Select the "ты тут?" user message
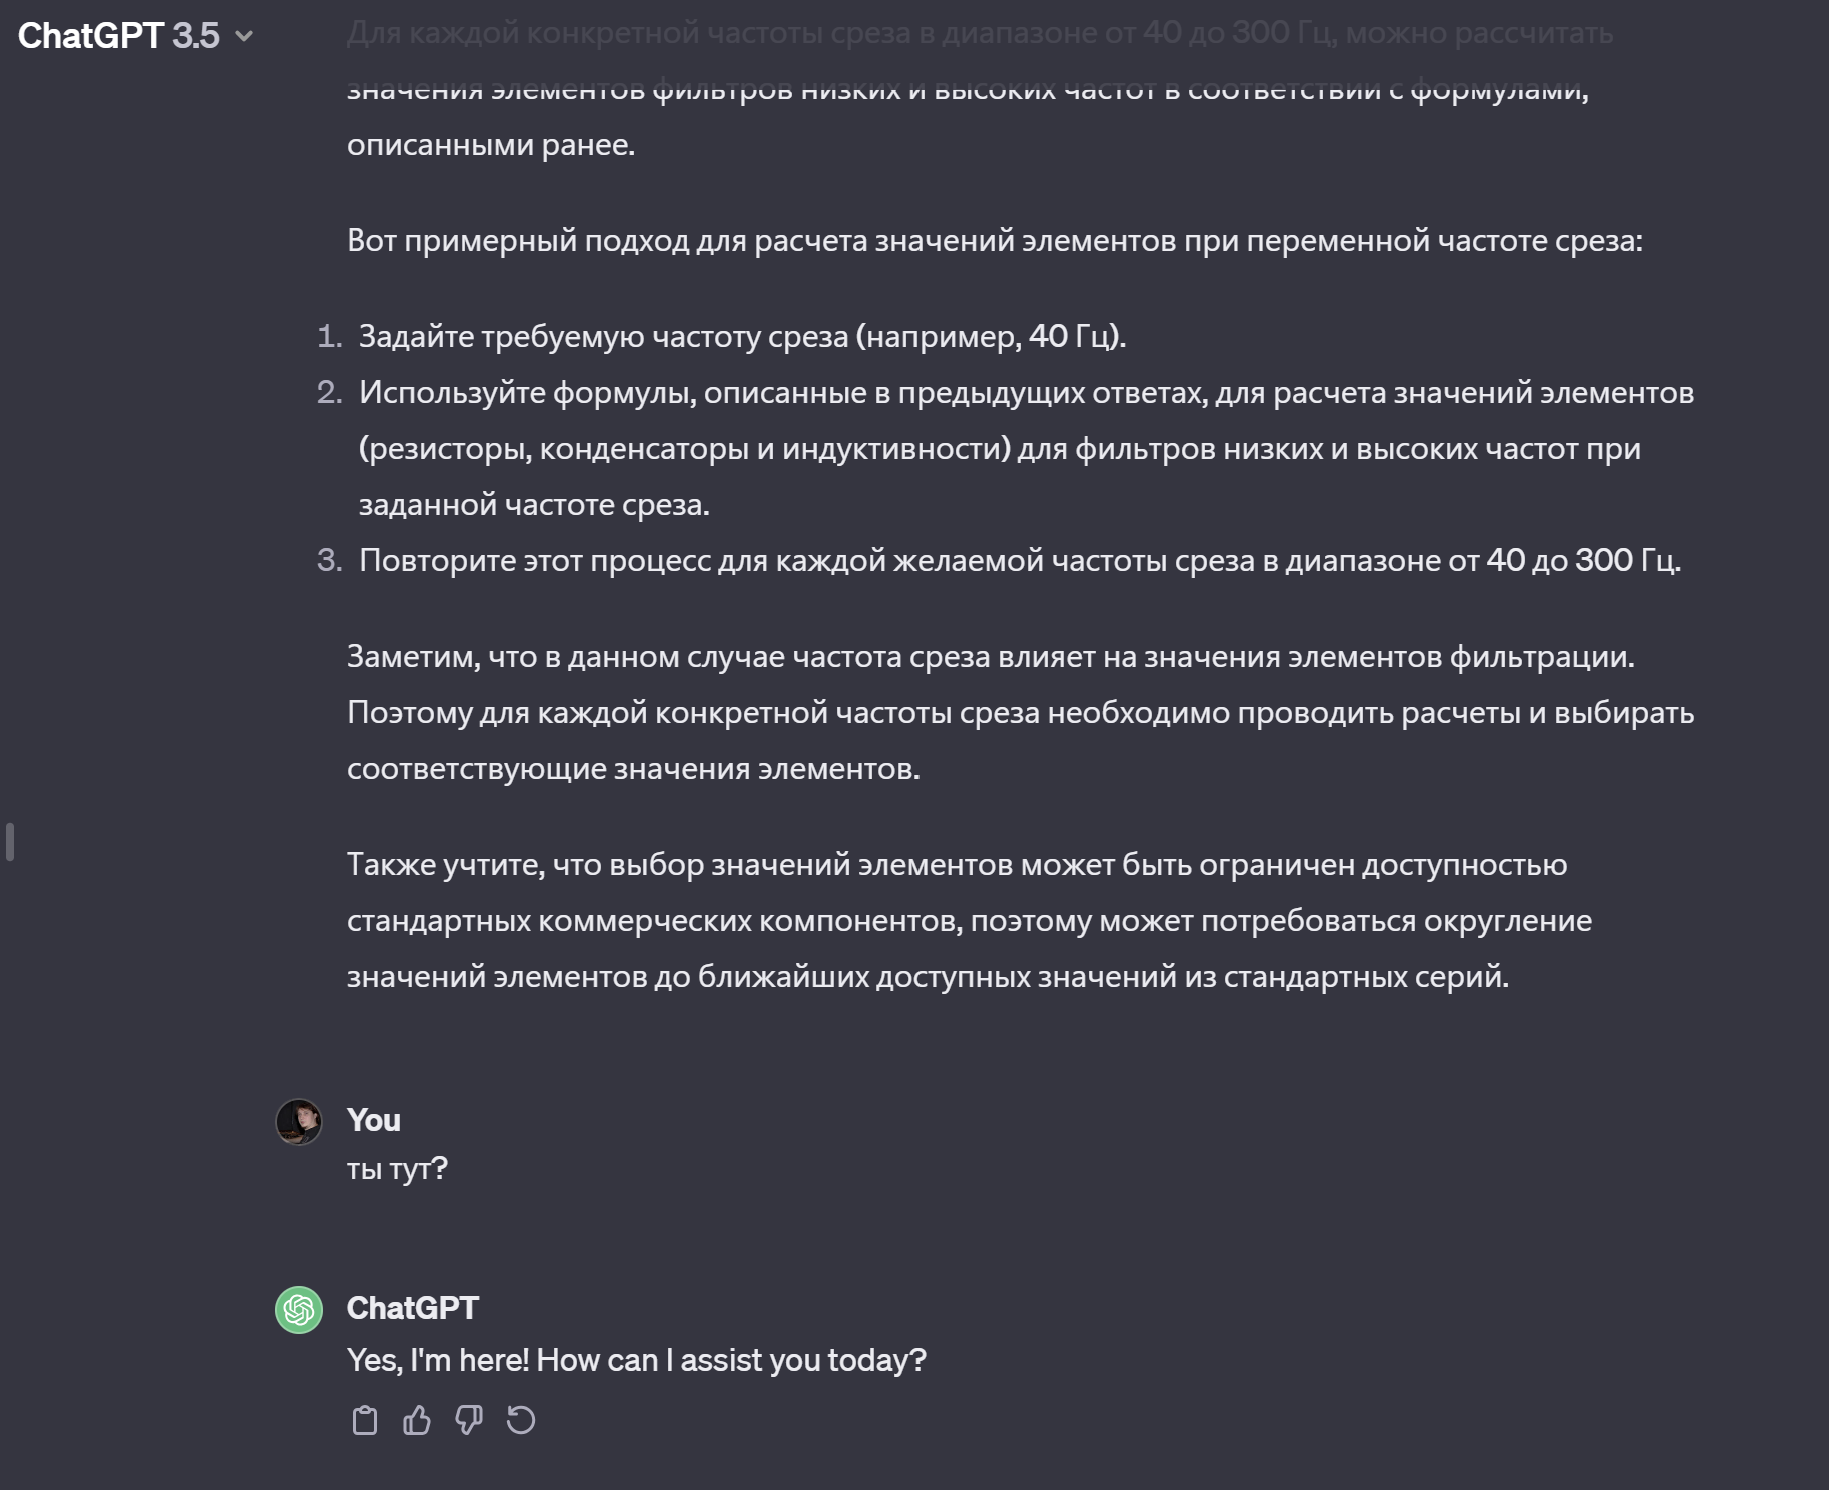Viewport: 1830px width, 1490px height. (x=397, y=1168)
